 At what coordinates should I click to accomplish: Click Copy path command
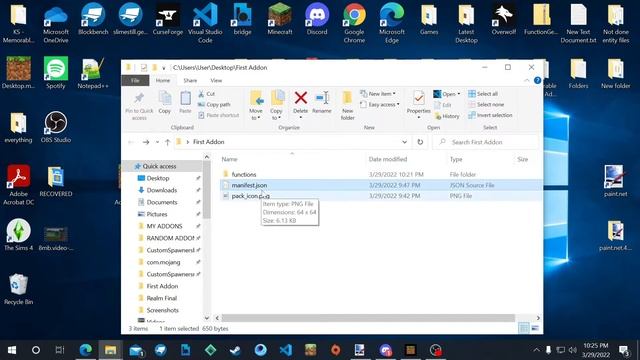pyautogui.click(x=214, y=104)
